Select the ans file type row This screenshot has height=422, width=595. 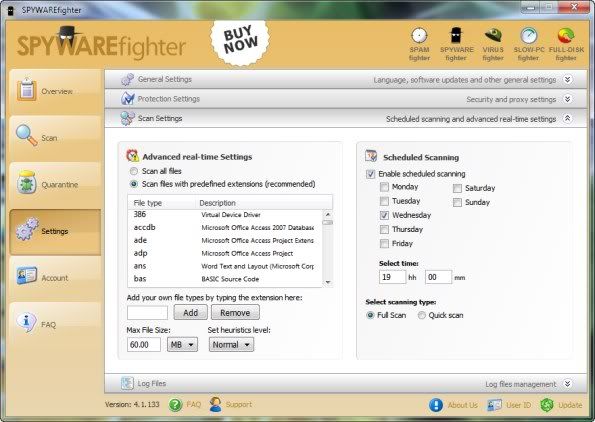tap(225, 266)
